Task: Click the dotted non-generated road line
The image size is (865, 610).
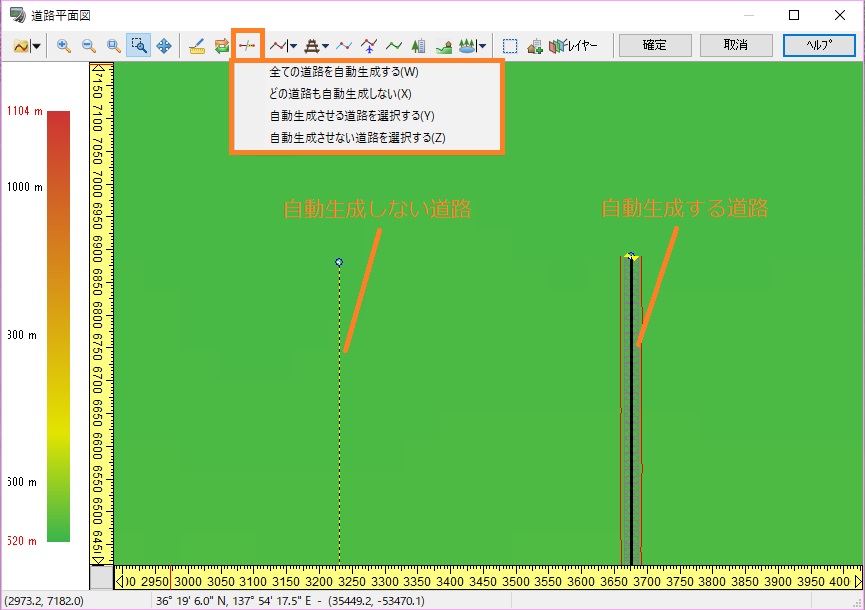Action: (339, 414)
